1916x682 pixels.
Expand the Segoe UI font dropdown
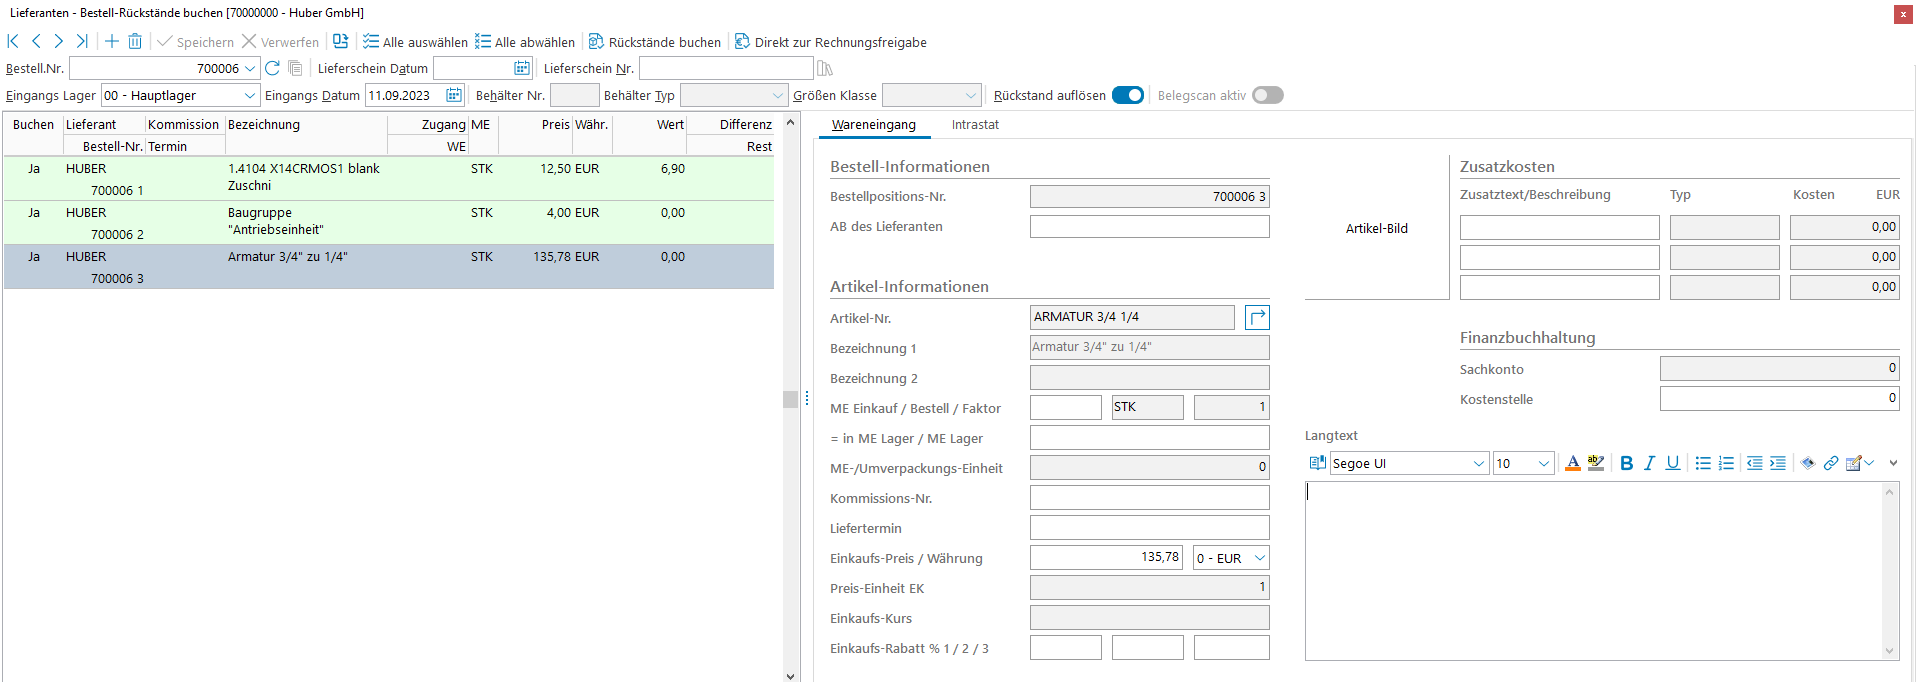point(1478,463)
